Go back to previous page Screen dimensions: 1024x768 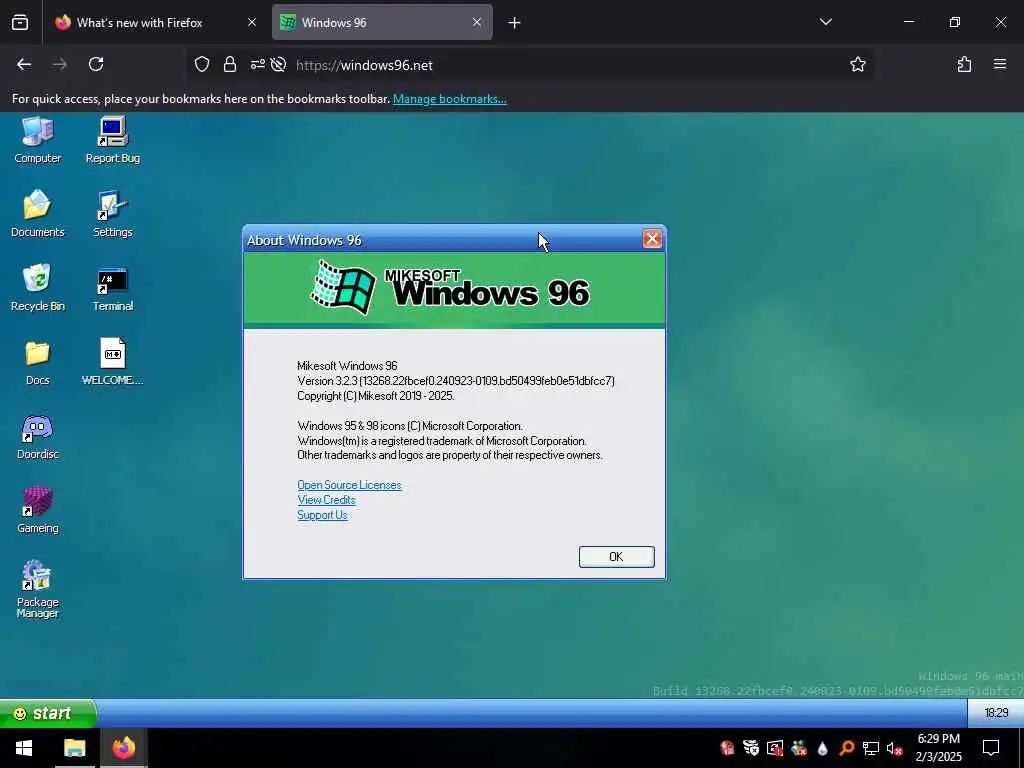click(24, 64)
